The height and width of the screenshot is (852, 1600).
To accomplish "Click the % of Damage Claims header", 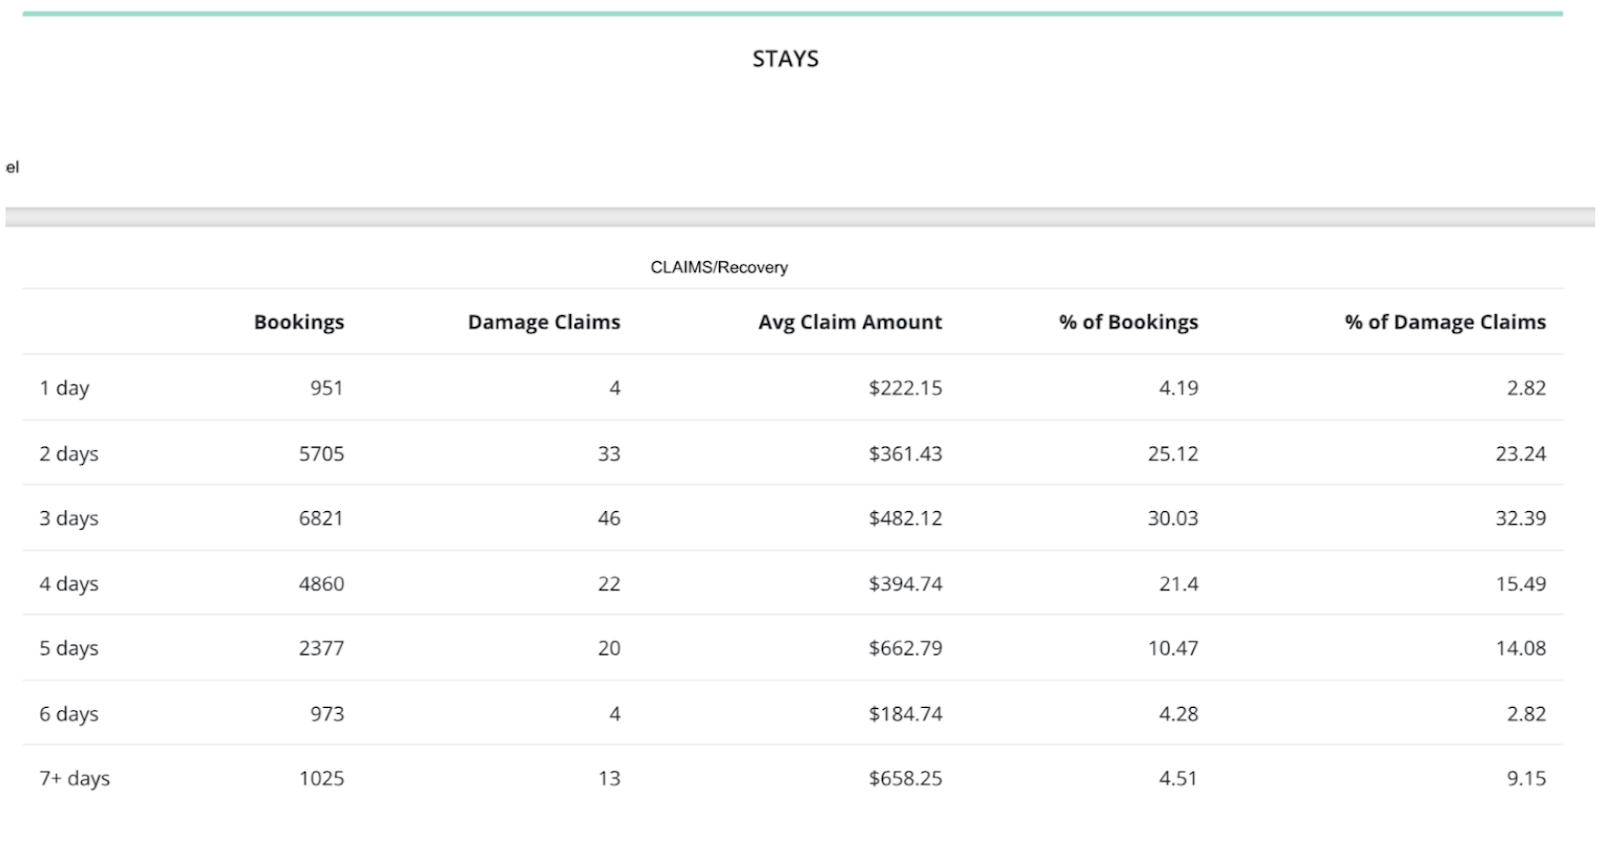I will point(1444,322).
